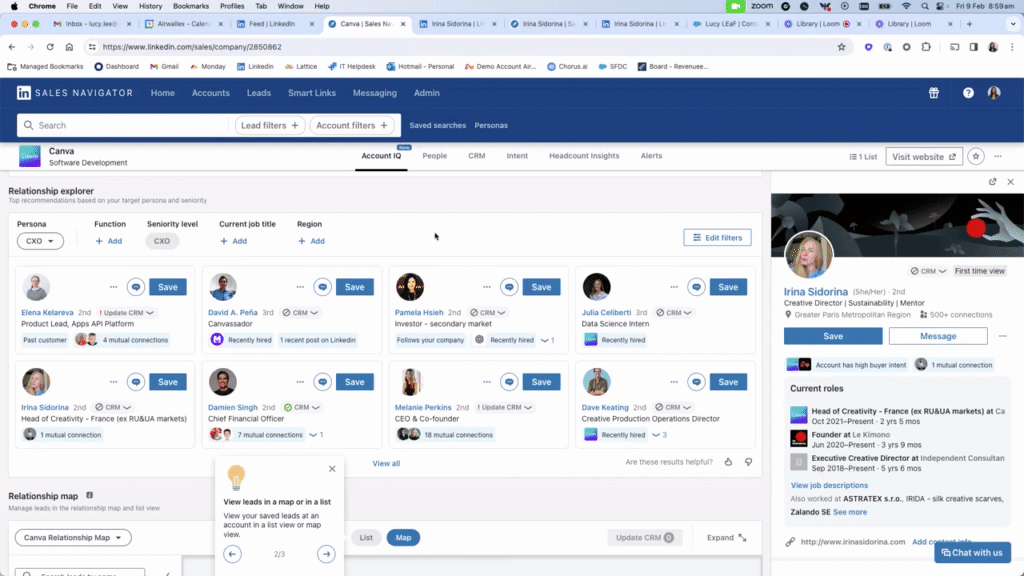The image size is (1024, 576).
Task: Open the Headcount Insights tab
Action: [584, 156]
